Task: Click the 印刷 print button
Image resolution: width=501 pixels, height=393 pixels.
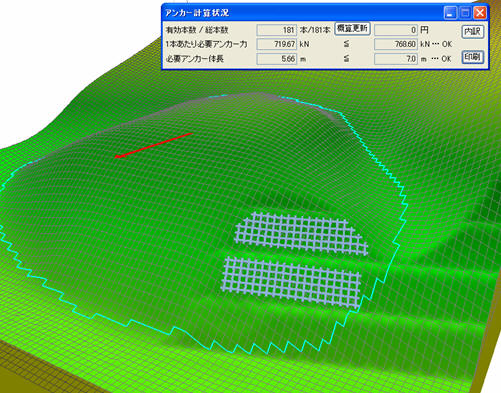Action: [x=473, y=57]
